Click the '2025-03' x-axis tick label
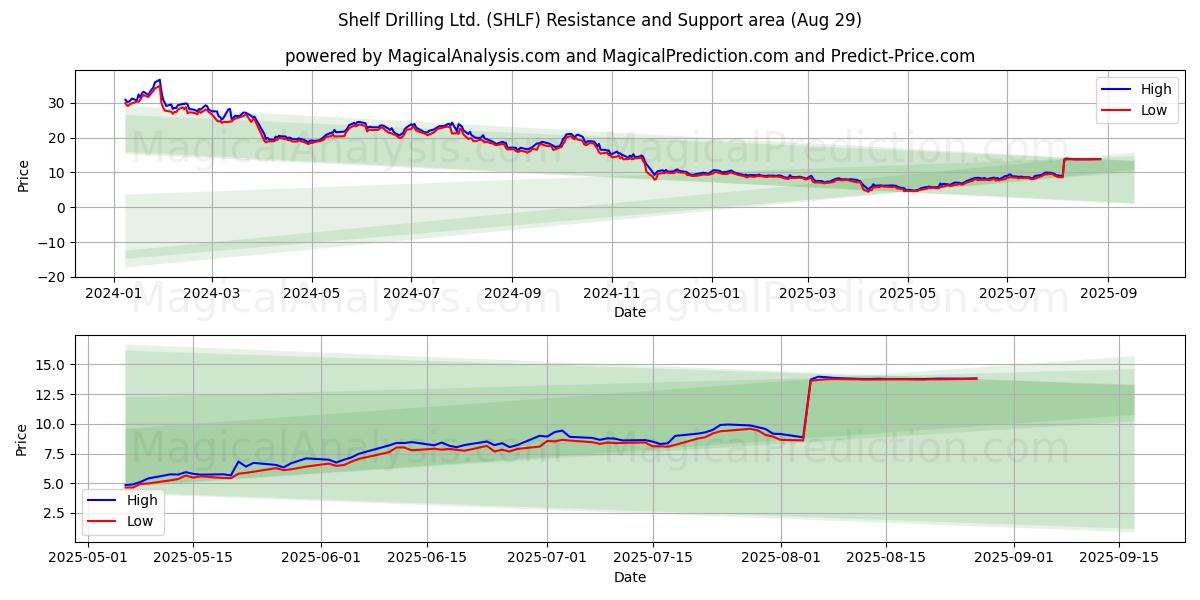This screenshot has height=600, width=1200. pyautogui.click(x=810, y=293)
